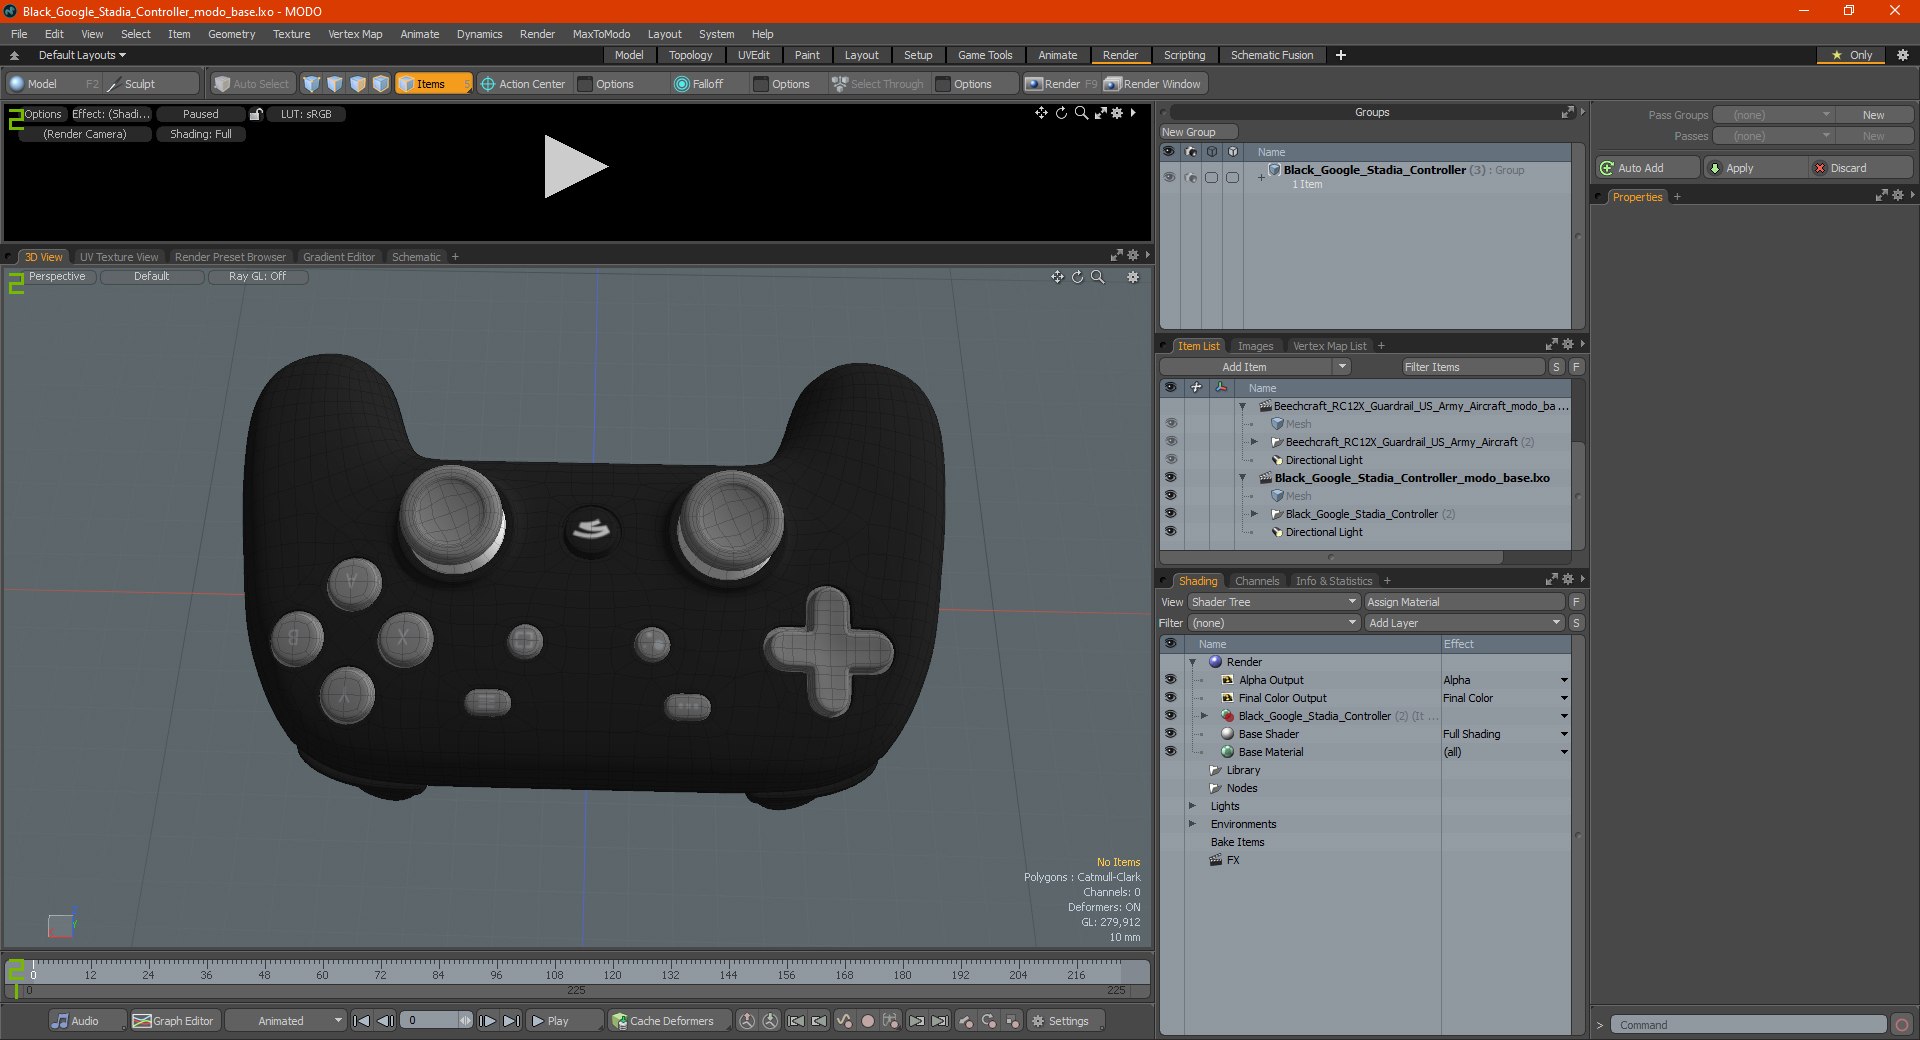Click the Assign Material button
This screenshot has width=1920, height=1040.
pos(1464,602)
